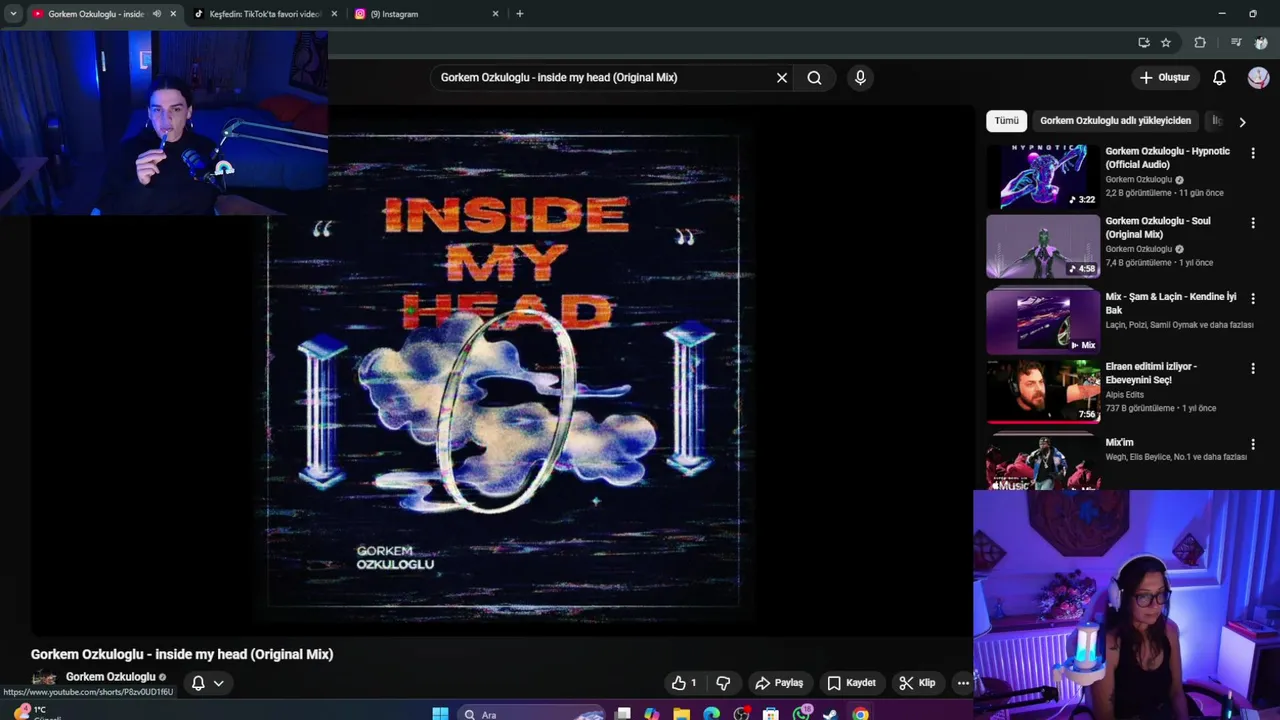Close the TikTok browser tab

(x=334, y=14)
